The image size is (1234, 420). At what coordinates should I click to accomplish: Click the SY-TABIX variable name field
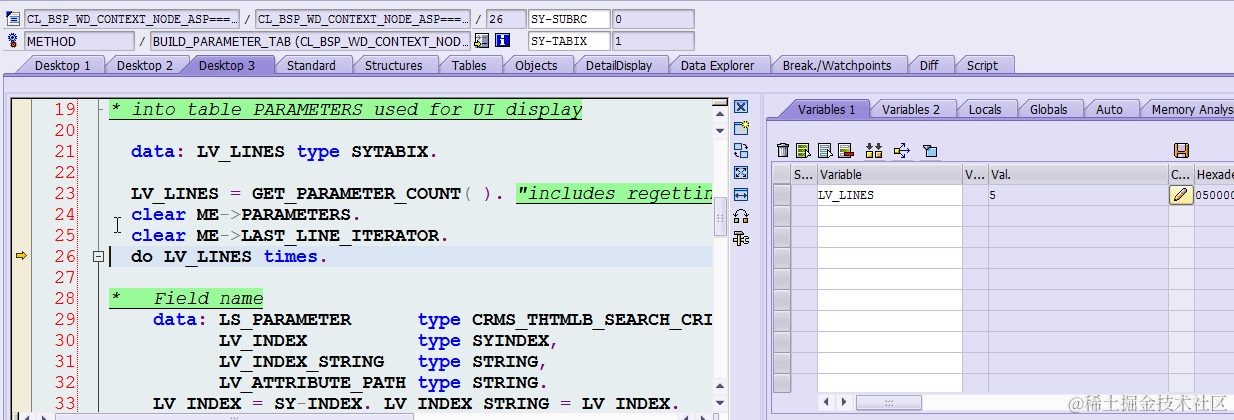point(569,41)
